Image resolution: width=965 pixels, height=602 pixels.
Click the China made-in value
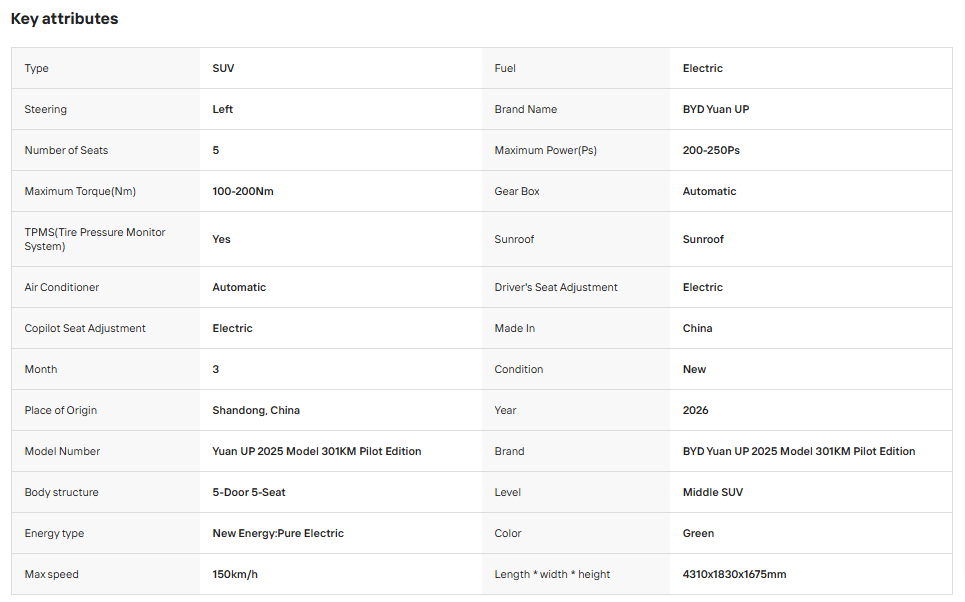697,328
